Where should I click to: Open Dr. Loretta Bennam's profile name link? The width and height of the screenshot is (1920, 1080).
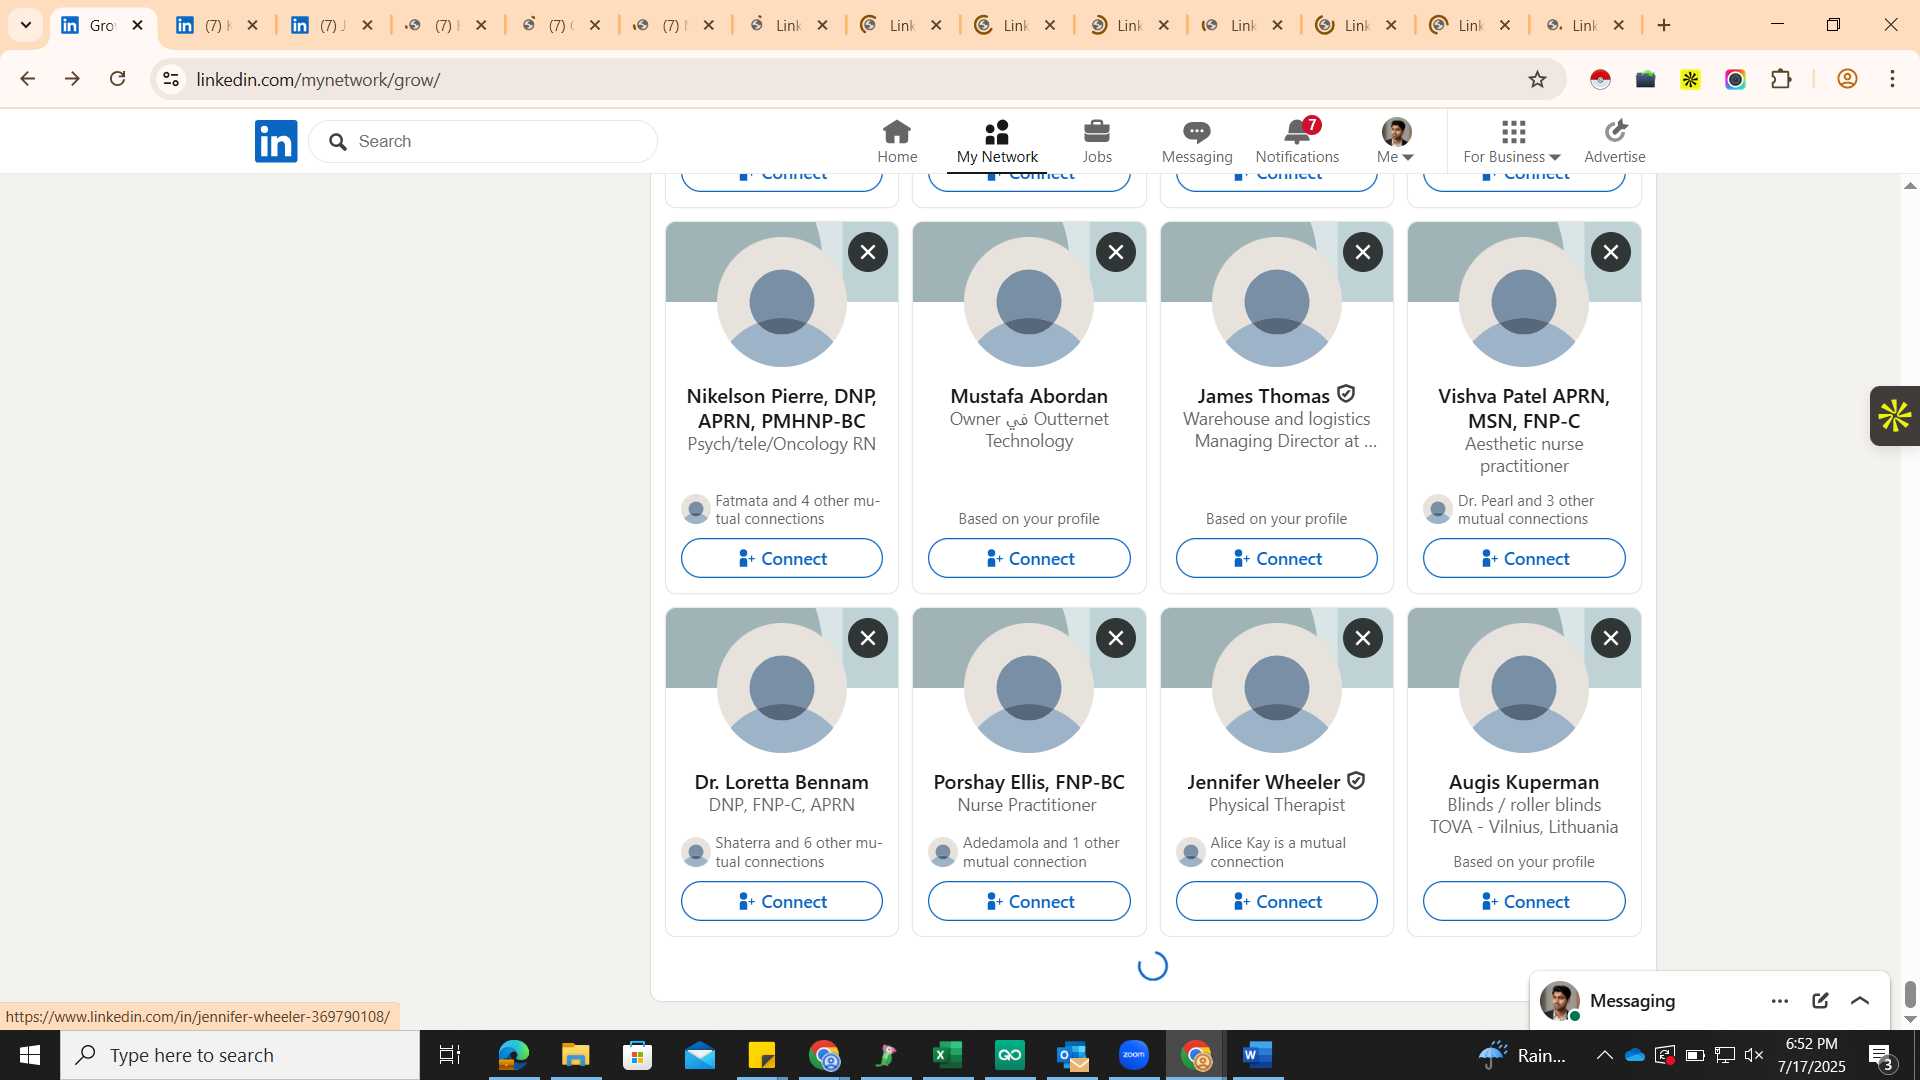782,782
